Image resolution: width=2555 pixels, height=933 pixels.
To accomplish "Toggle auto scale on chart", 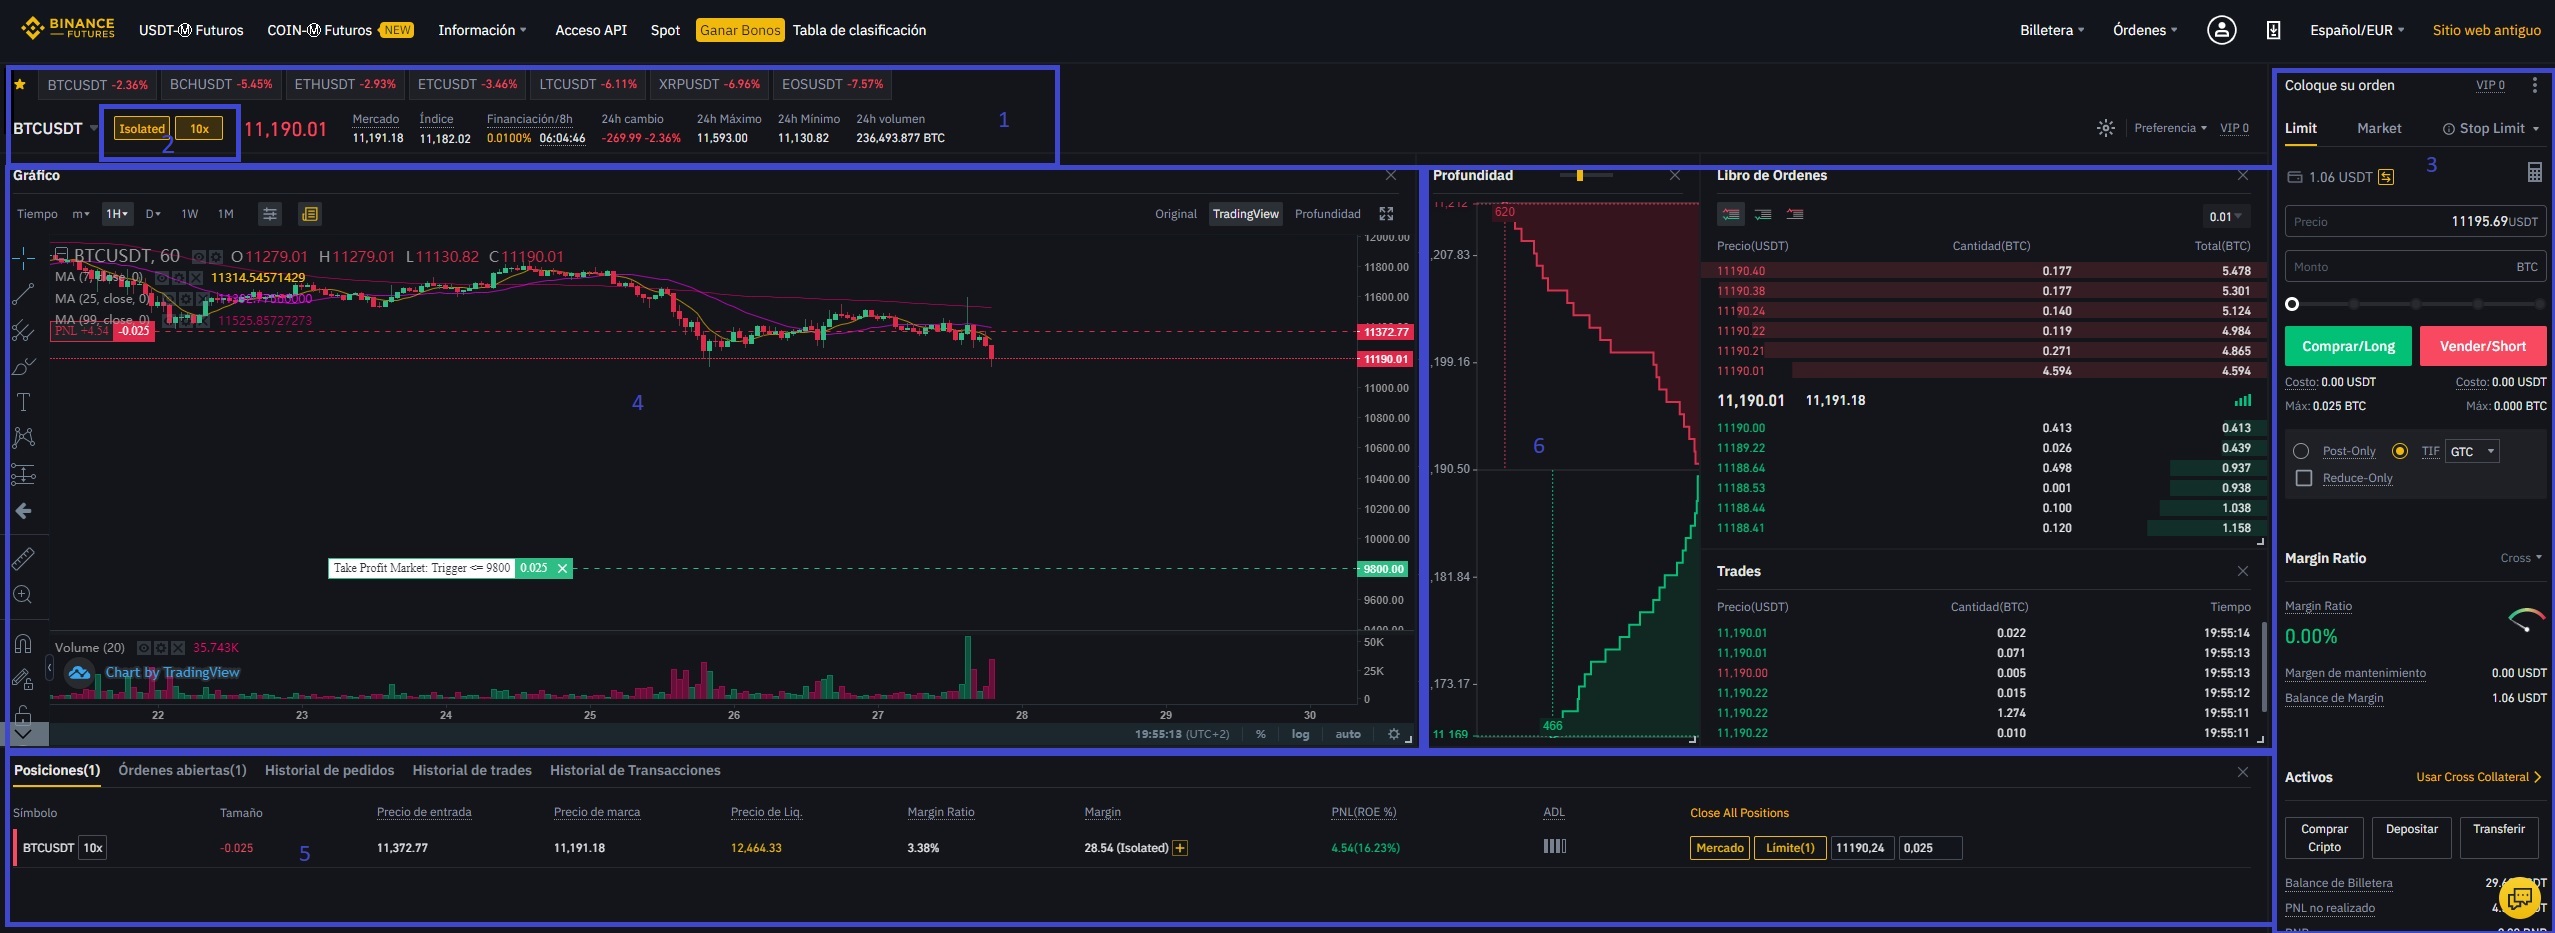I will (1348, 734).
